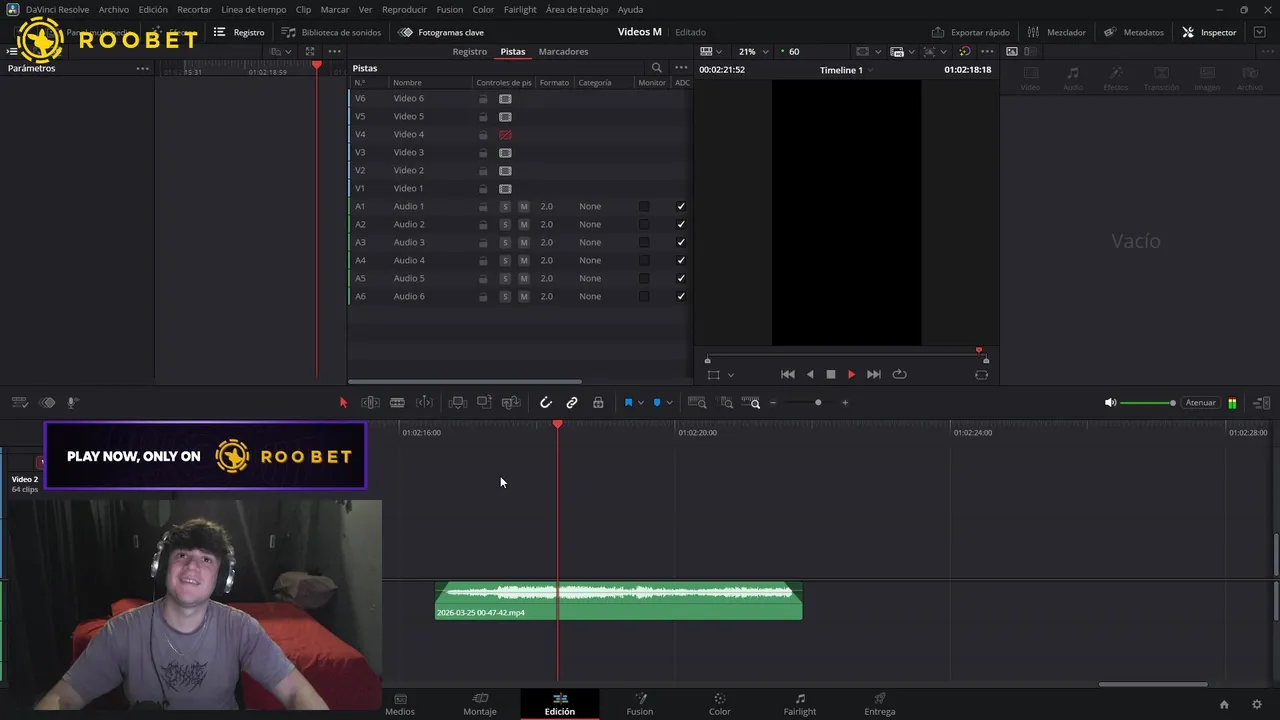Screen dimensions: 1280x720
Task: Open the Fusion menu
Action: pos(449,9)
